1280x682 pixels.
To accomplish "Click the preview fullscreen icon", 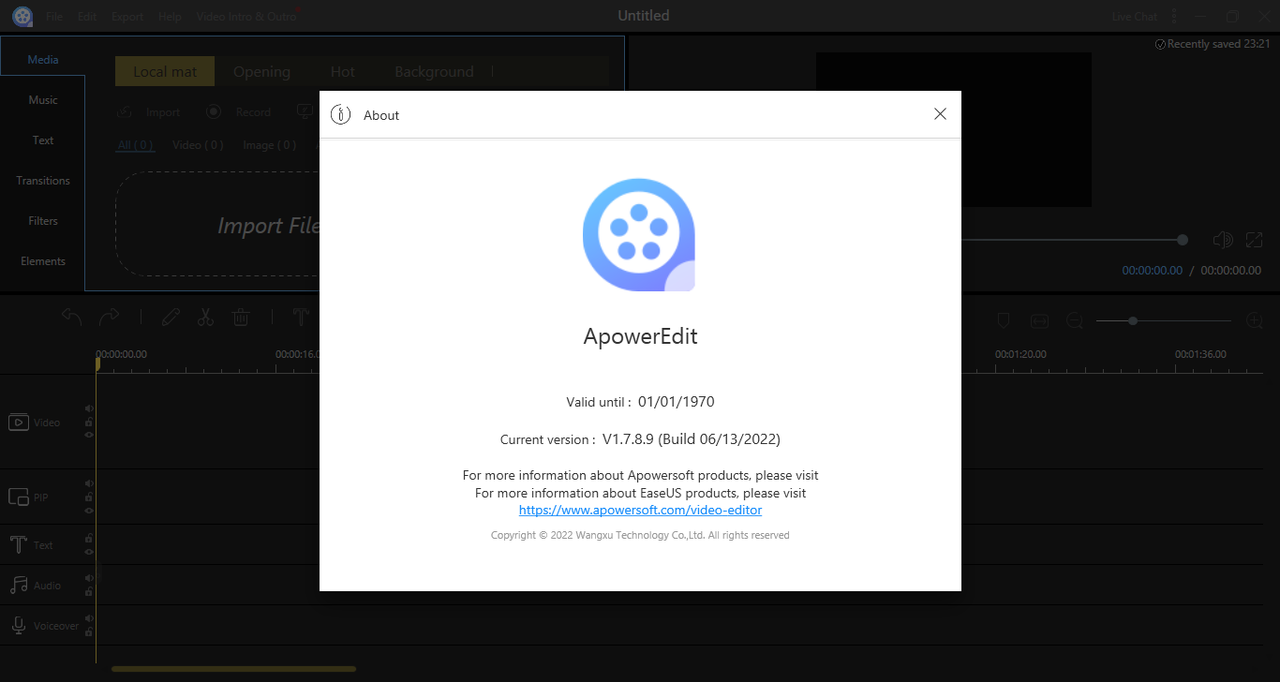I will tap(1254, 240).
